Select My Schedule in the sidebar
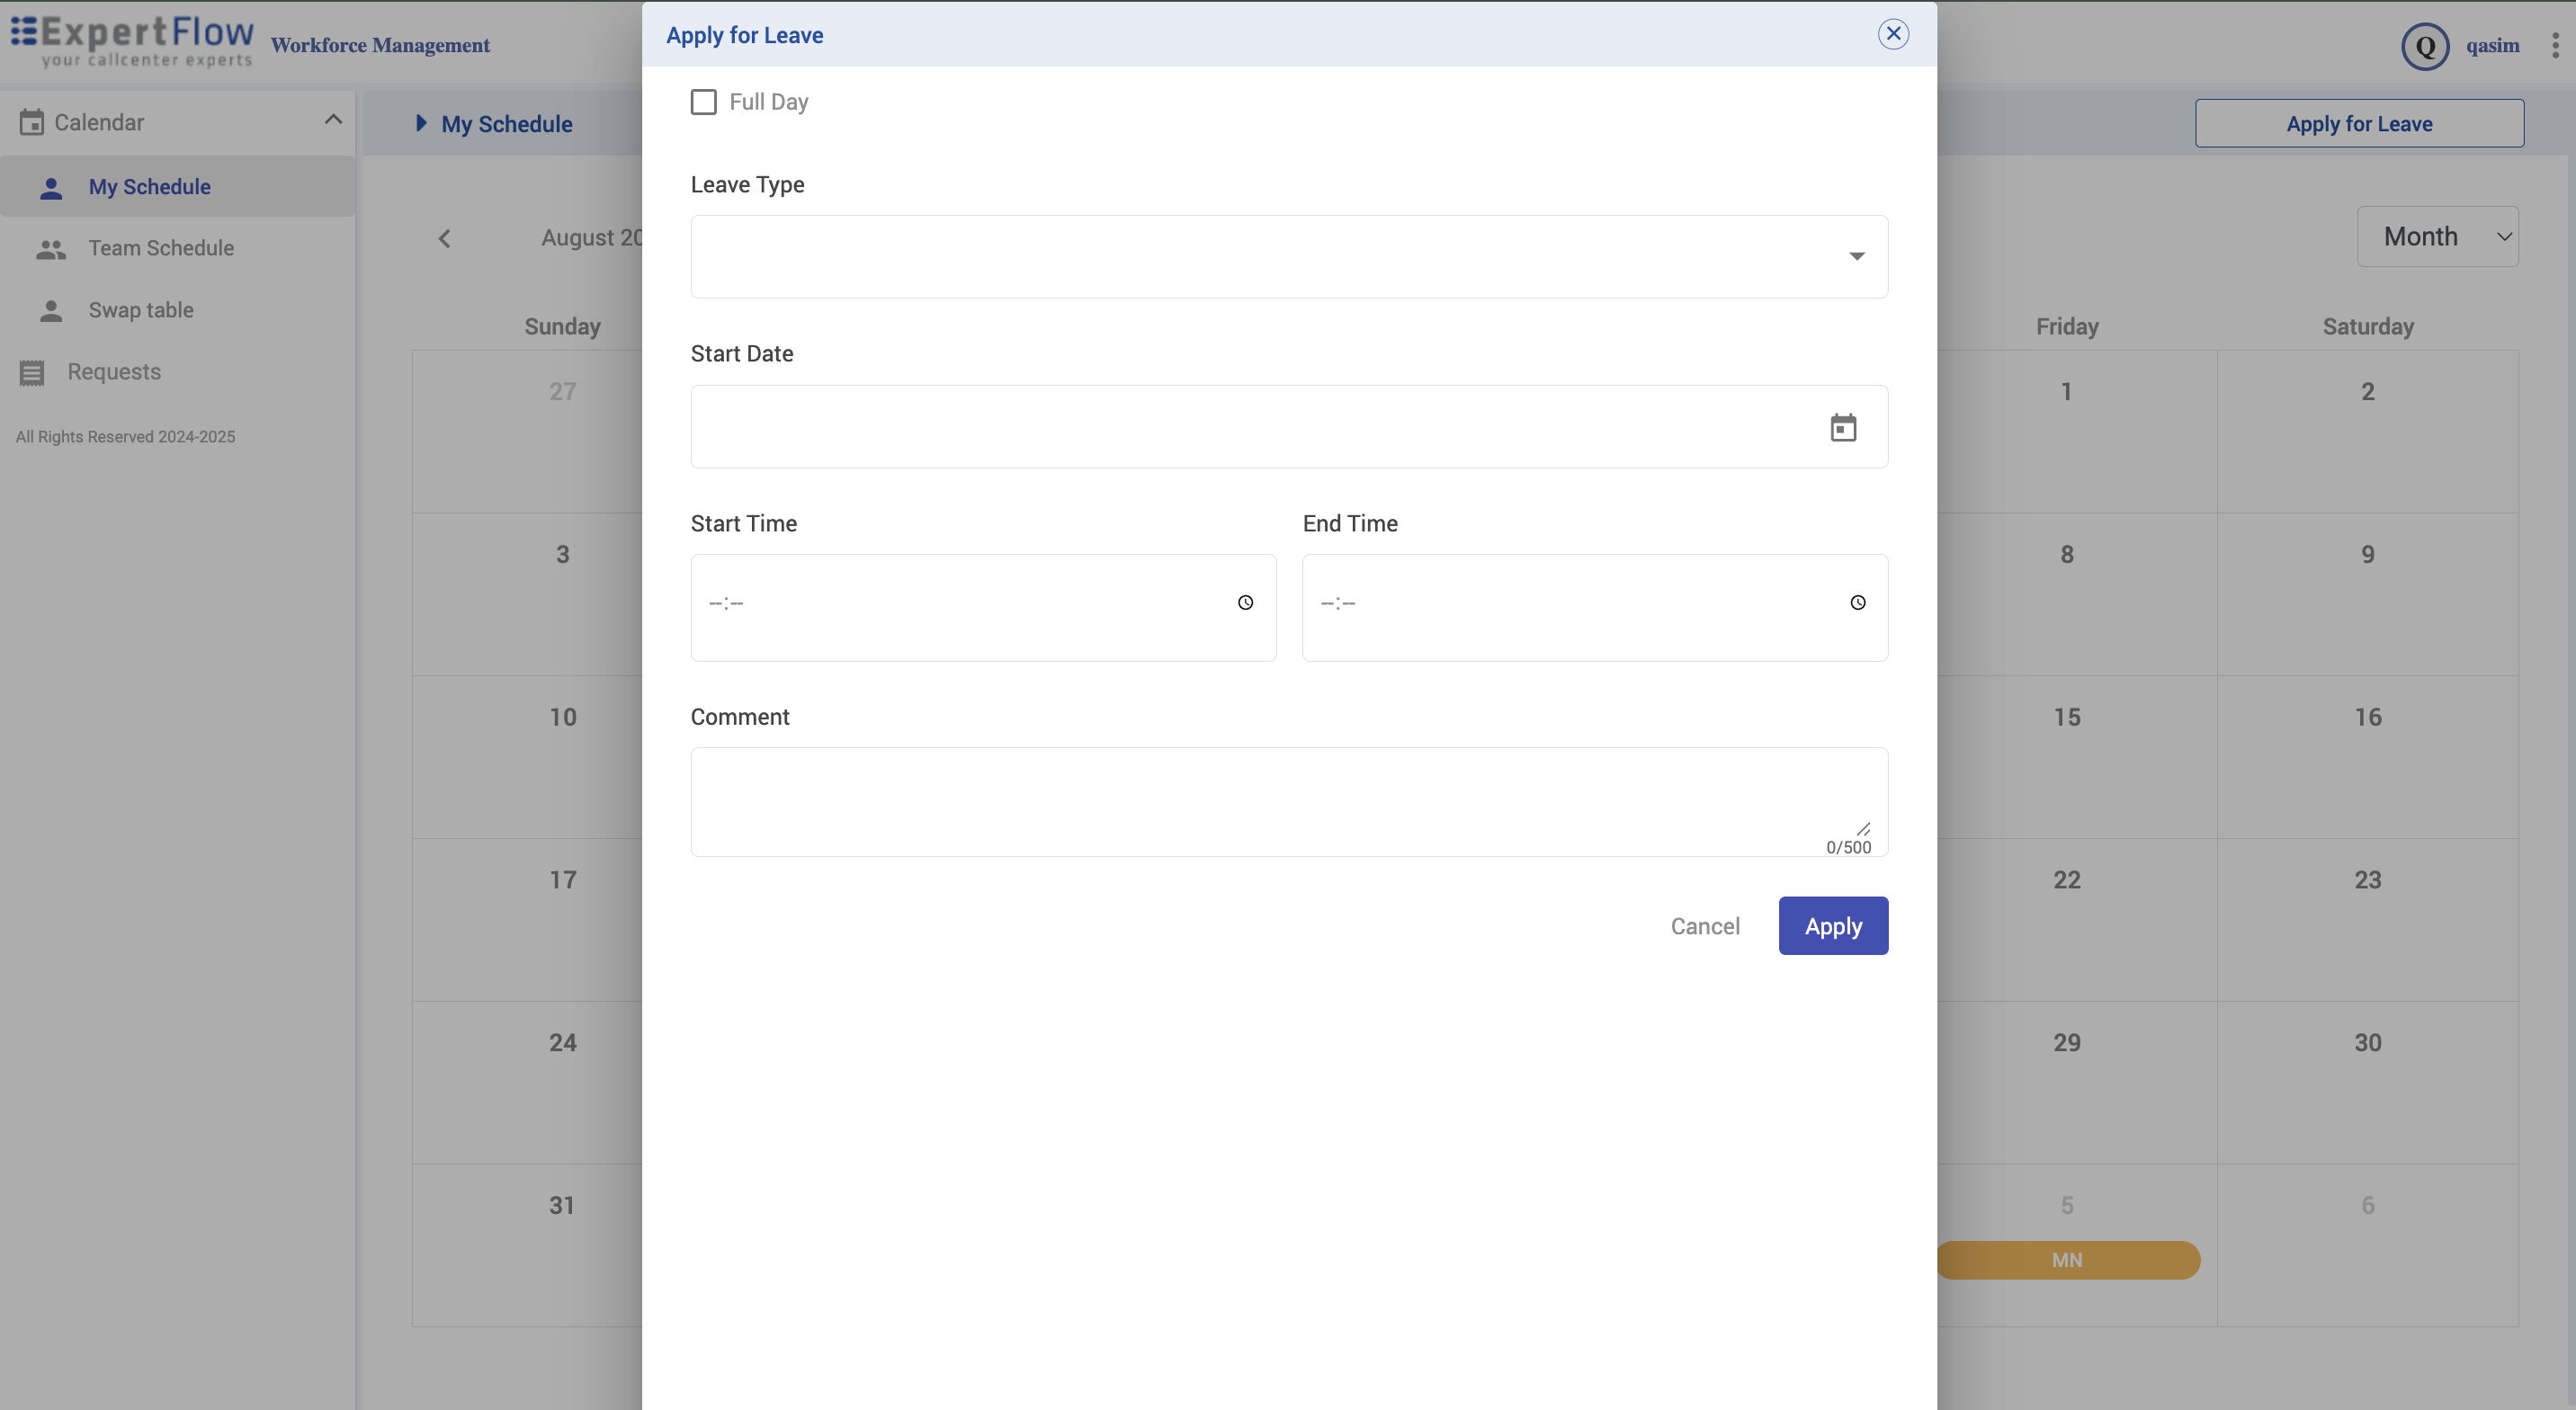The height and width of the screenshot is (1410, 2576). point(149,187)
